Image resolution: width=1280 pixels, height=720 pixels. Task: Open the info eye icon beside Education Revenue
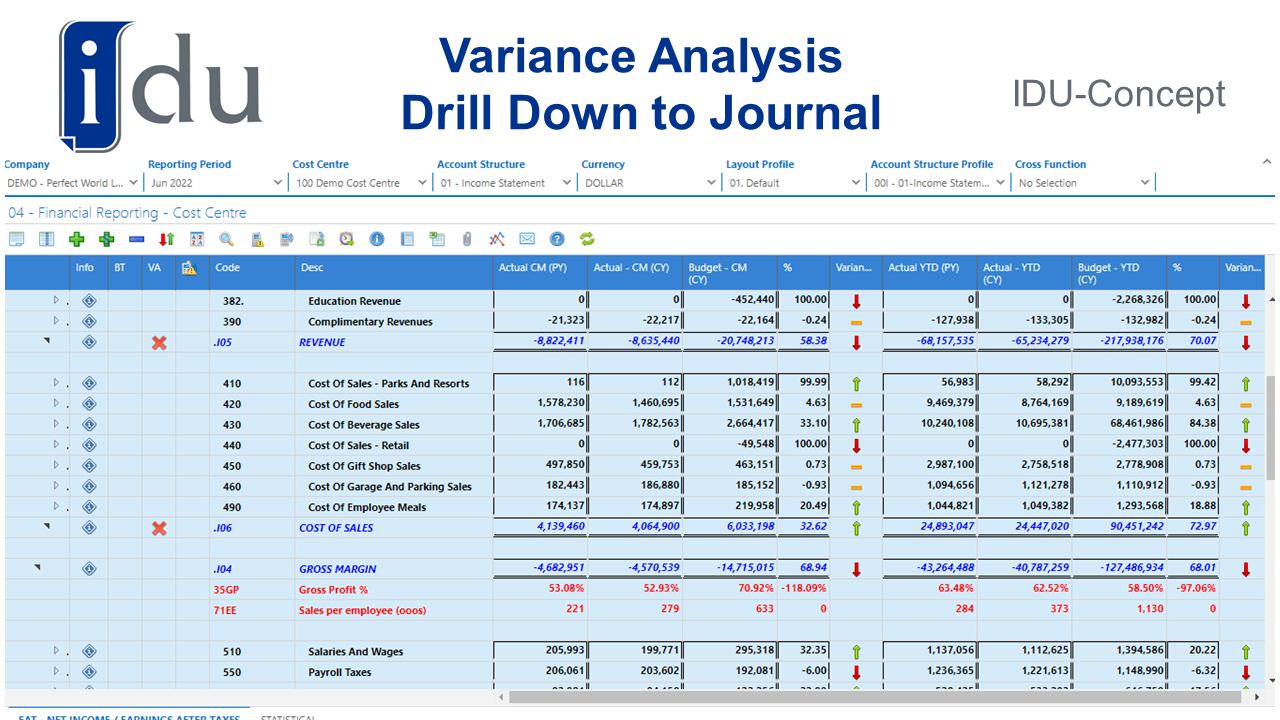[89, 300]
